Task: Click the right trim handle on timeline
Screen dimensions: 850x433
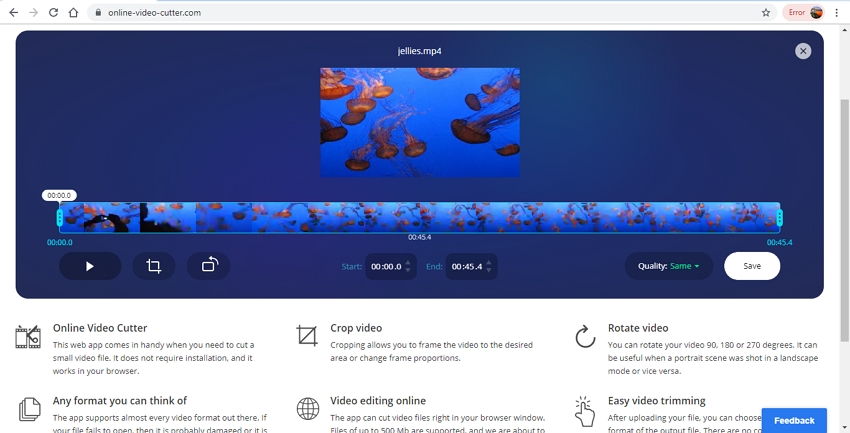Action: pyautogui.click(x=779, y=217)
